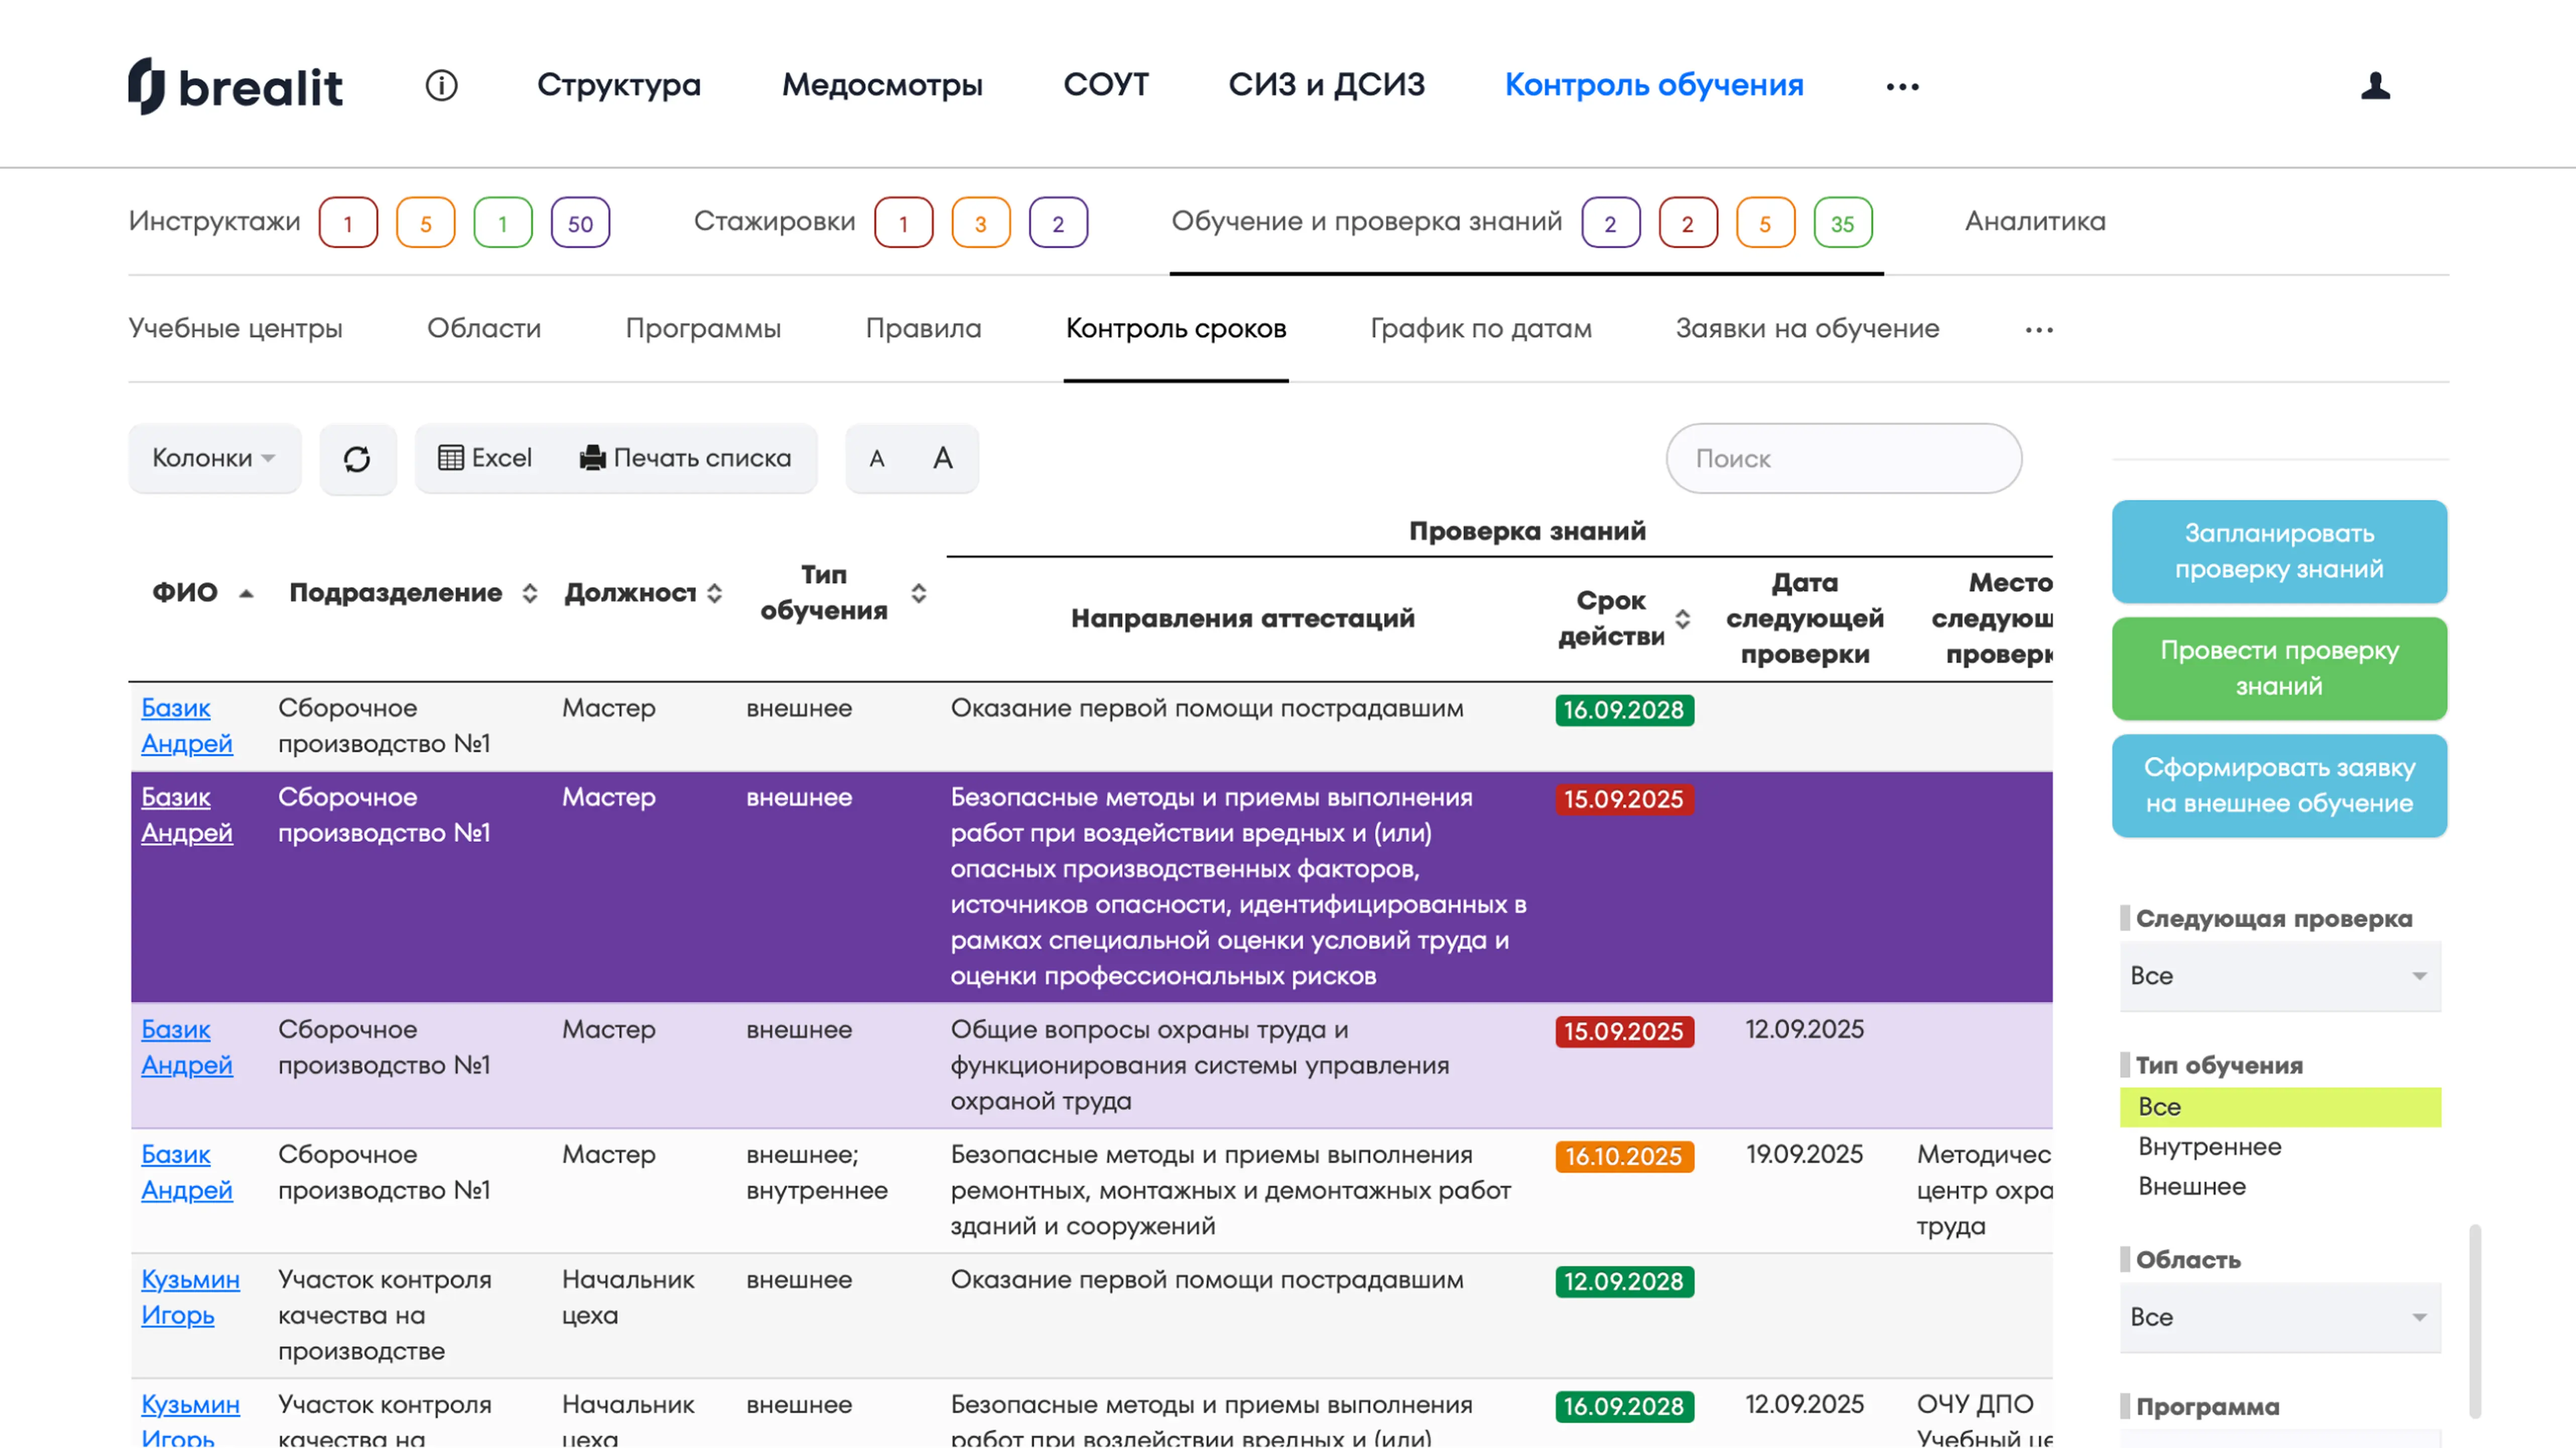Select Внутреннее training type filter
Screen dimensions: 2576x1448
tap(2209, 1147)
